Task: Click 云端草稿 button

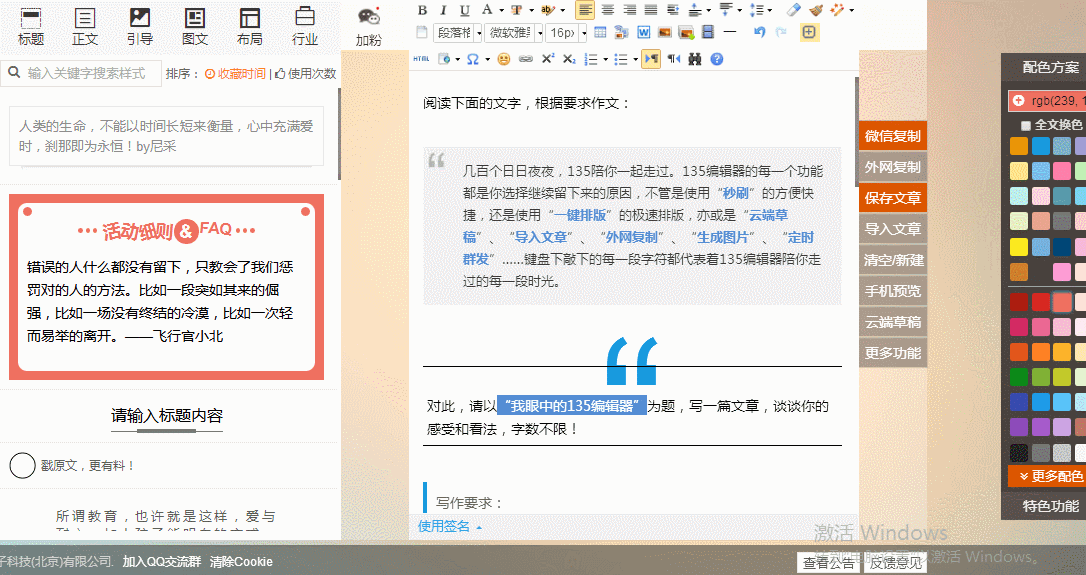Action: click(x=893, y=322)
